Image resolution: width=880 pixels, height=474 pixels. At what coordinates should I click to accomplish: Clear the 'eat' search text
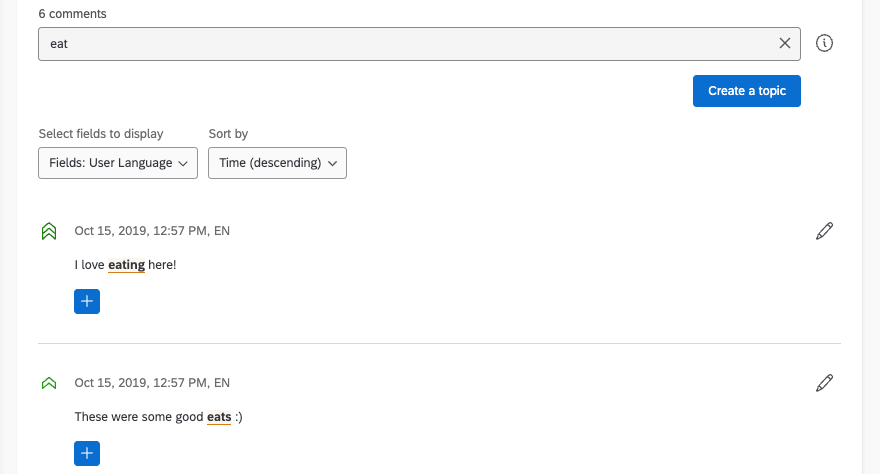tap(785, 44)
